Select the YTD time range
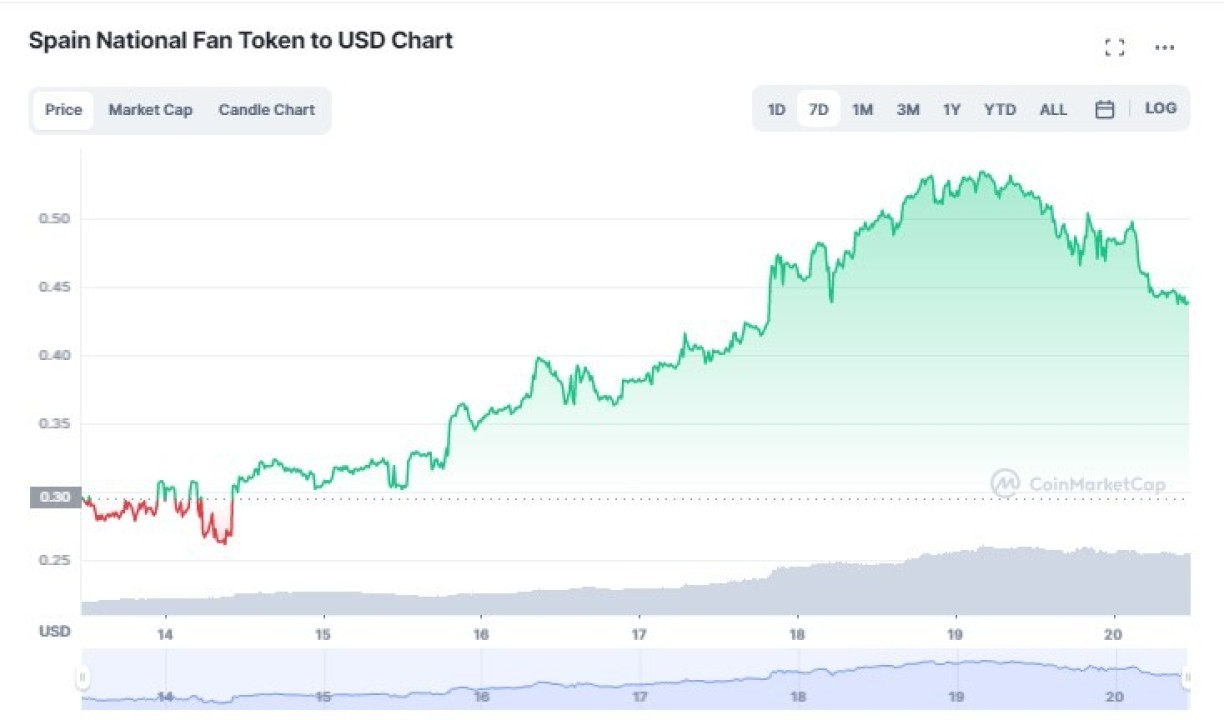The width and height of the screenshot is (1224, 720). click(999, 110)
